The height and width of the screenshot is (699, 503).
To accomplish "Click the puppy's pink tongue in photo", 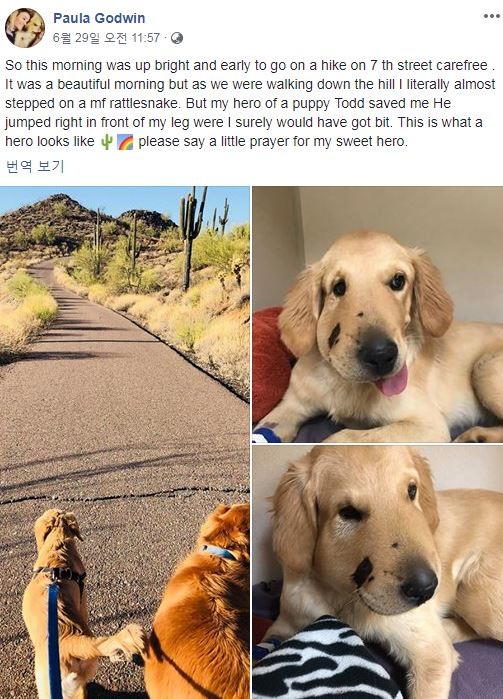I will [x=393, y=382].
